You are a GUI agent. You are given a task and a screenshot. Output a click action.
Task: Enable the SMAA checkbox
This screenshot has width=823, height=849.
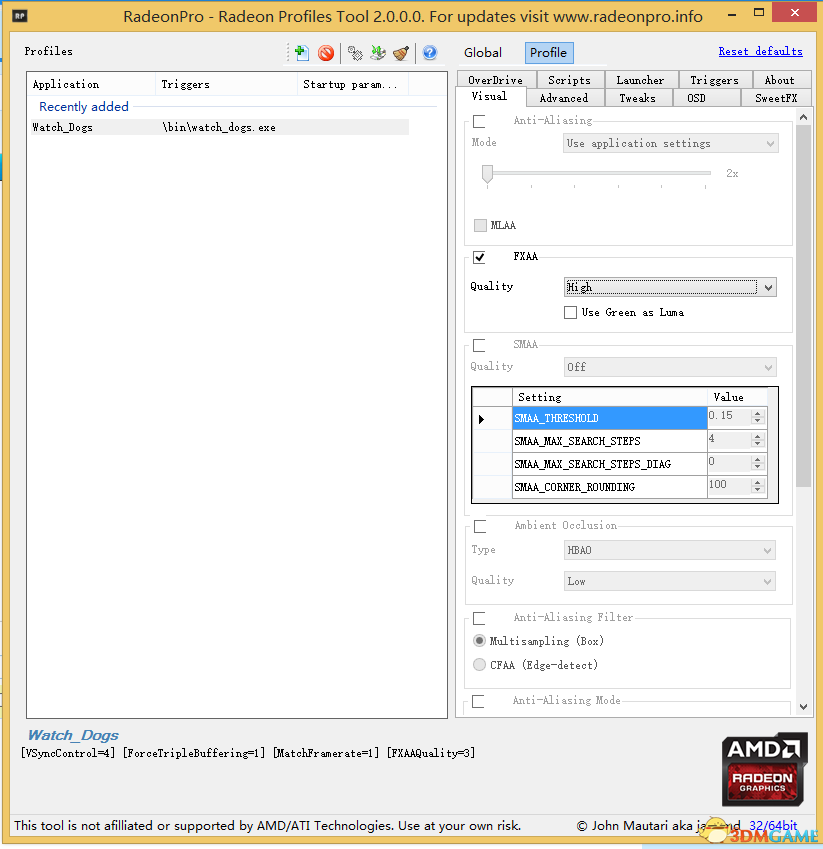click(480, 345)
